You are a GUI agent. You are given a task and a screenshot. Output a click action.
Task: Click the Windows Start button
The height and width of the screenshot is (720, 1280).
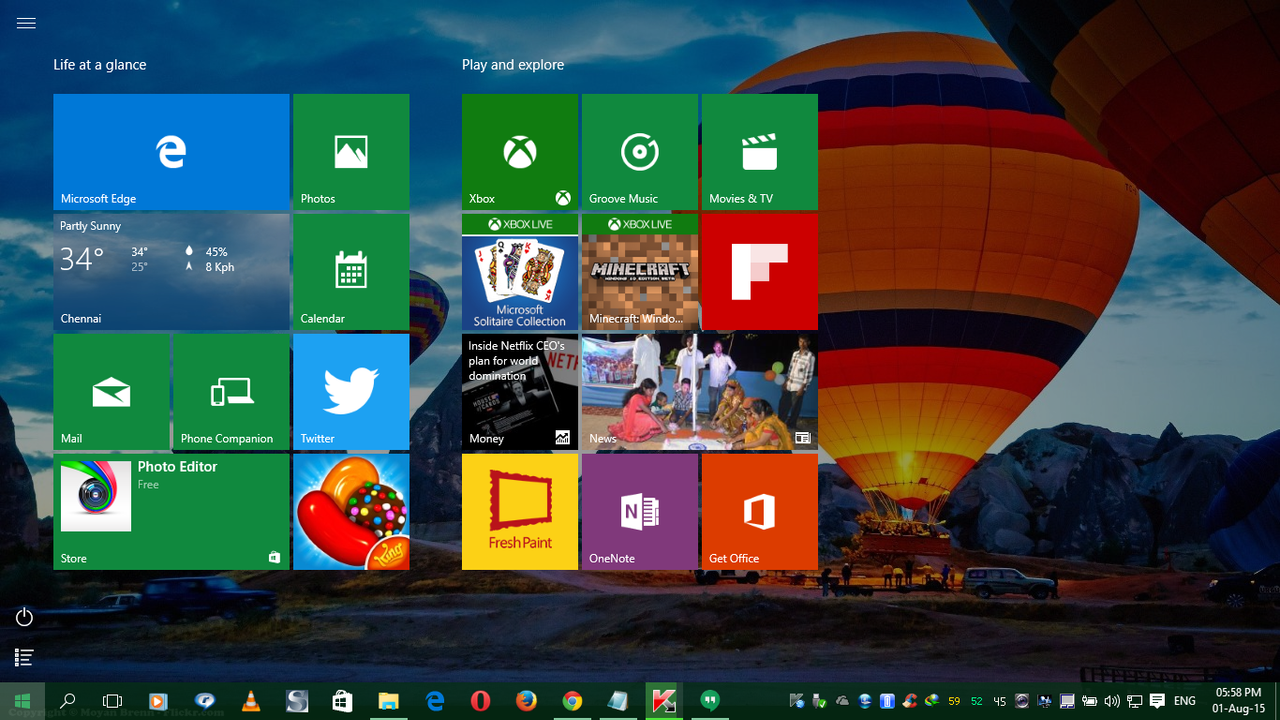(22, 702)
